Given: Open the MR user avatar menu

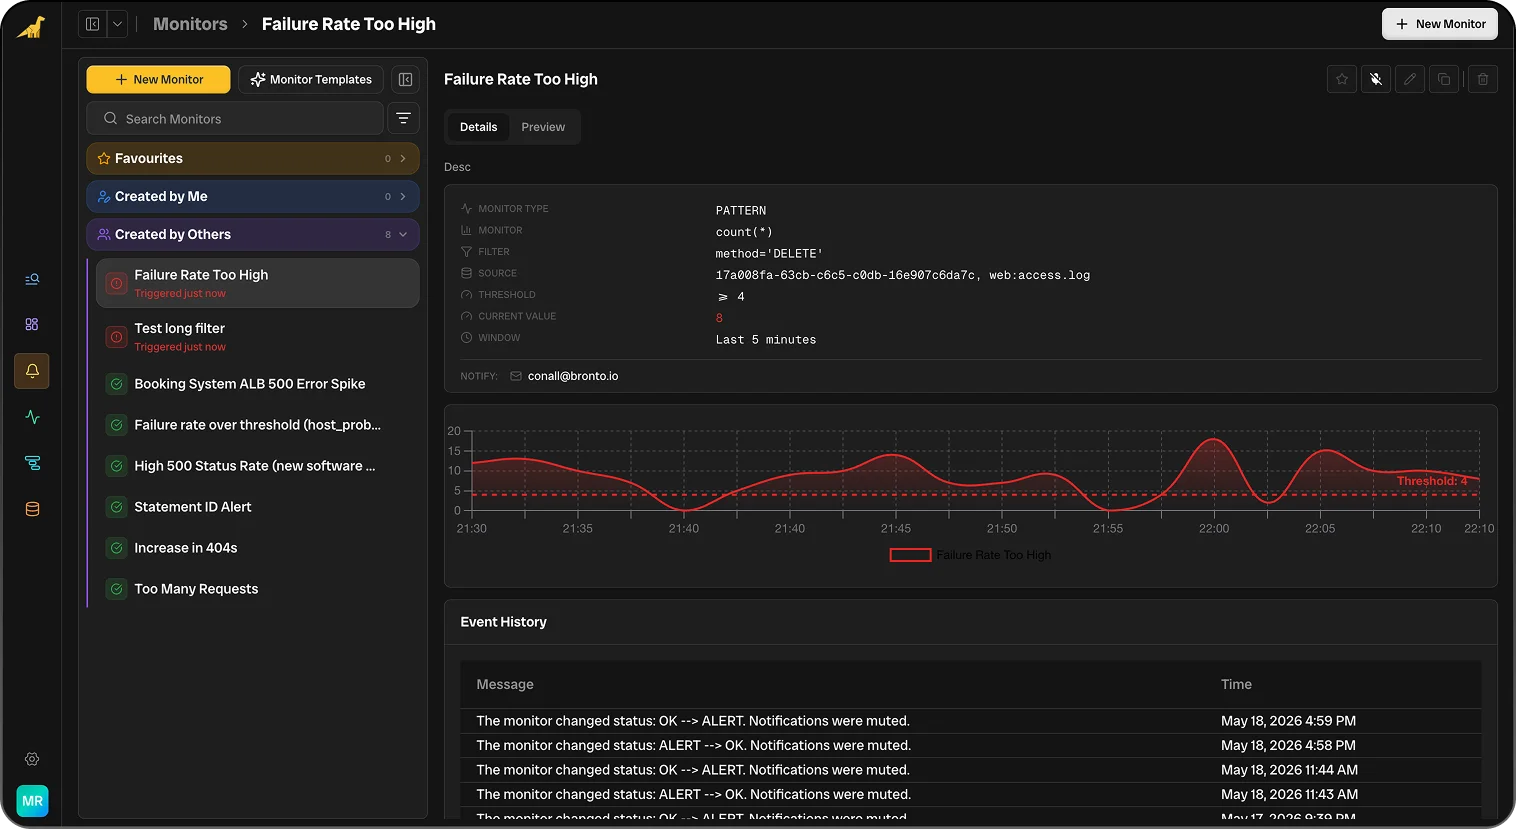Looking at the screenshot, I should [32, 801].
